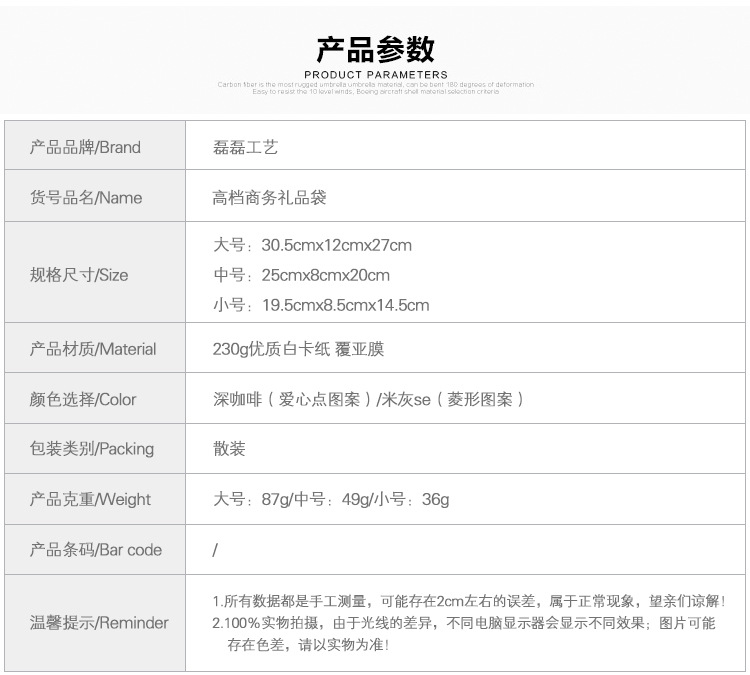Click the medium size 25cmx8cmx20cm line

pos(301,275)
